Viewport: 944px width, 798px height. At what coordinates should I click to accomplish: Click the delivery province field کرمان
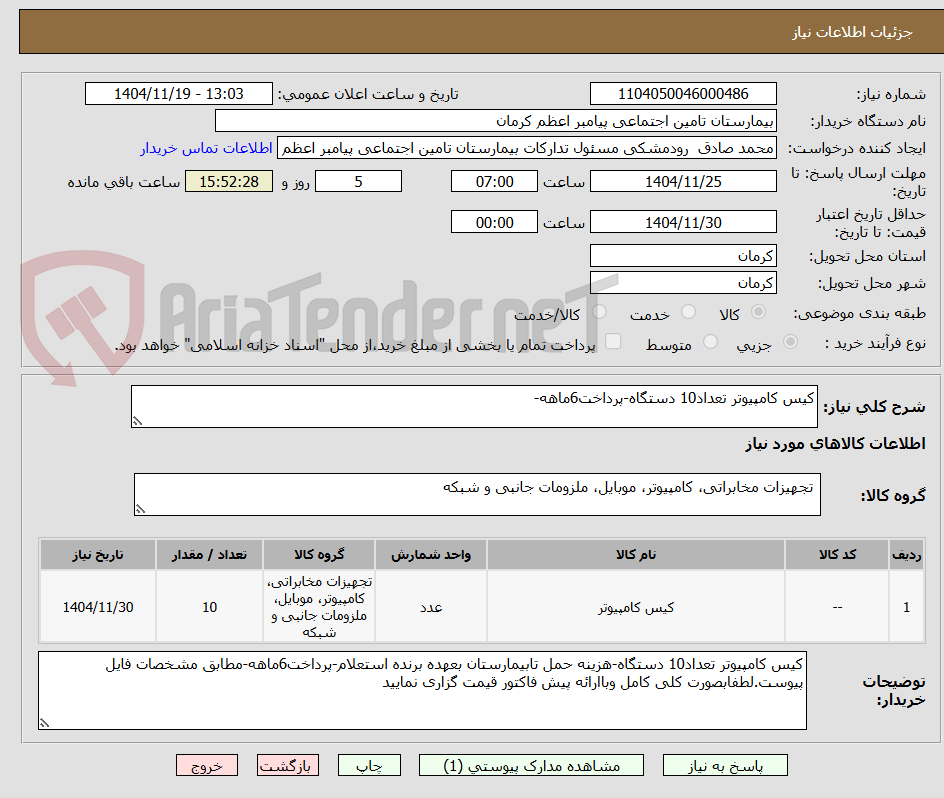[683, 256]
